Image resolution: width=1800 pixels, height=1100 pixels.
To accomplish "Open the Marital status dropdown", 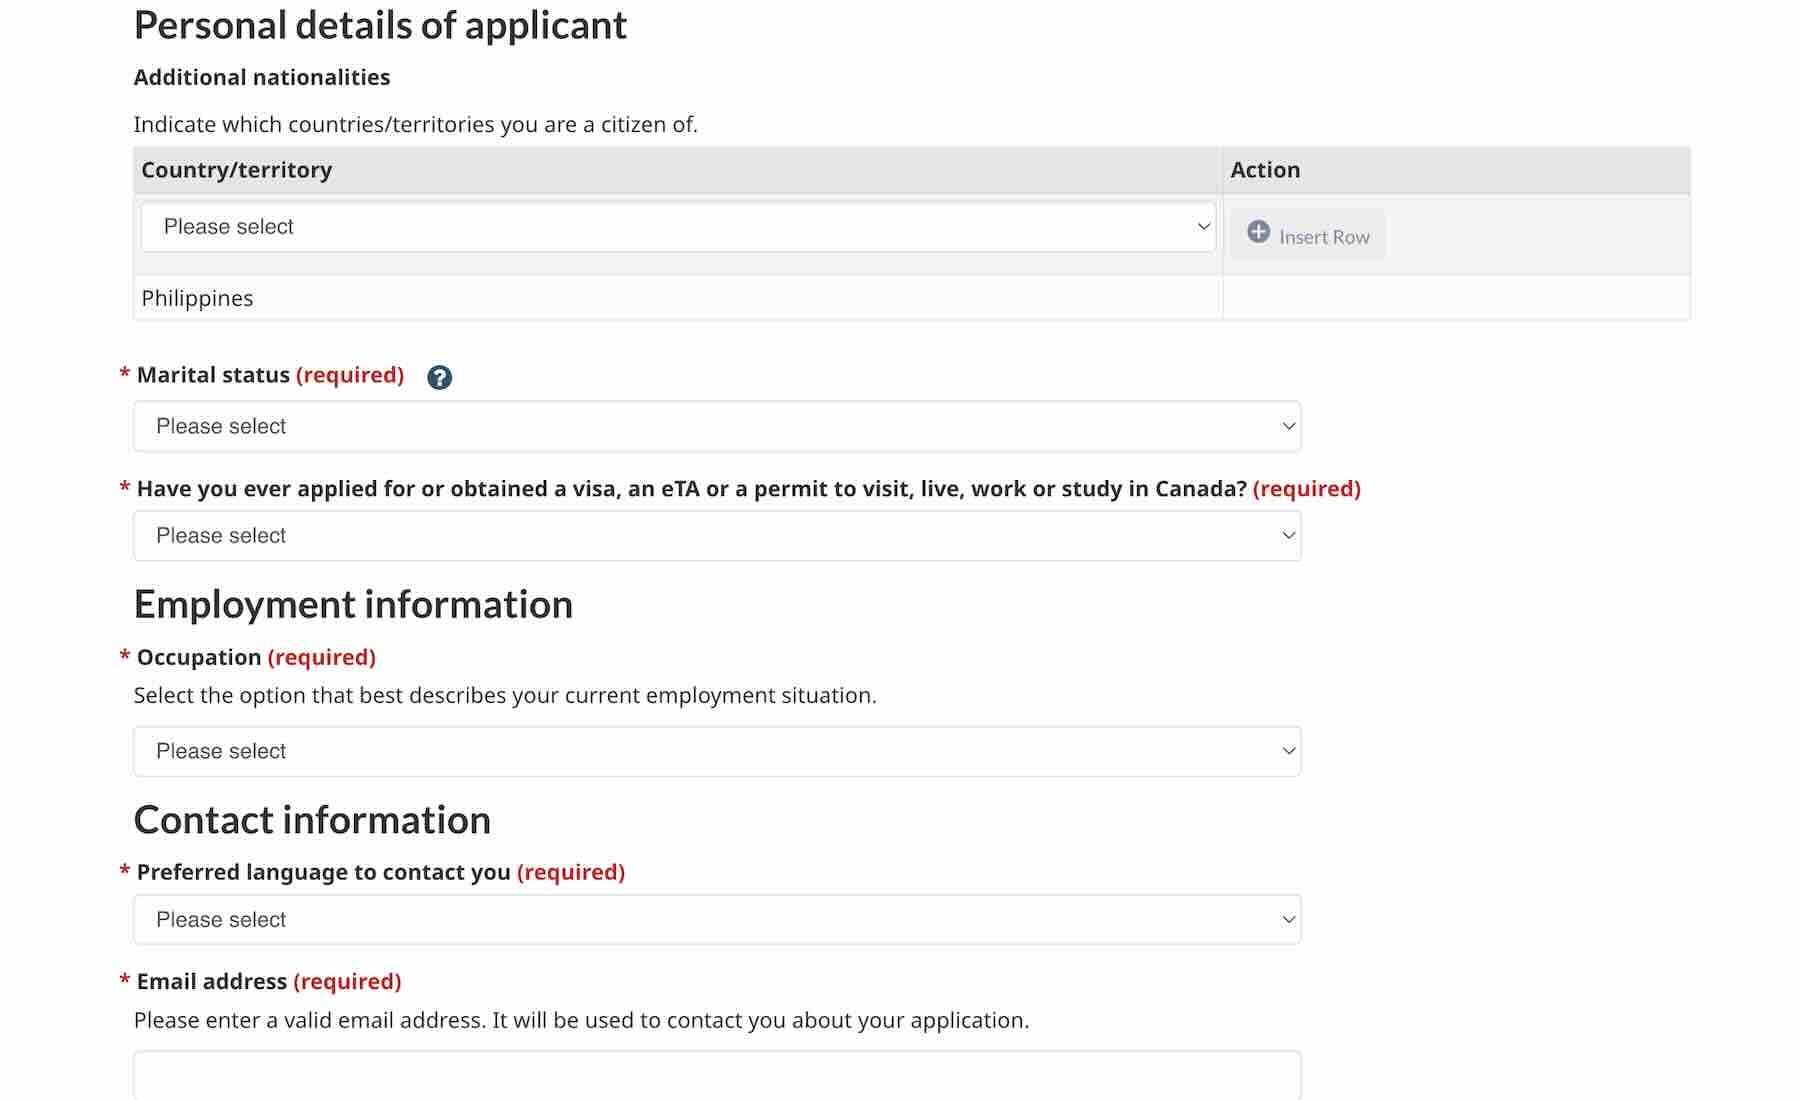I will tap(716, 427).
